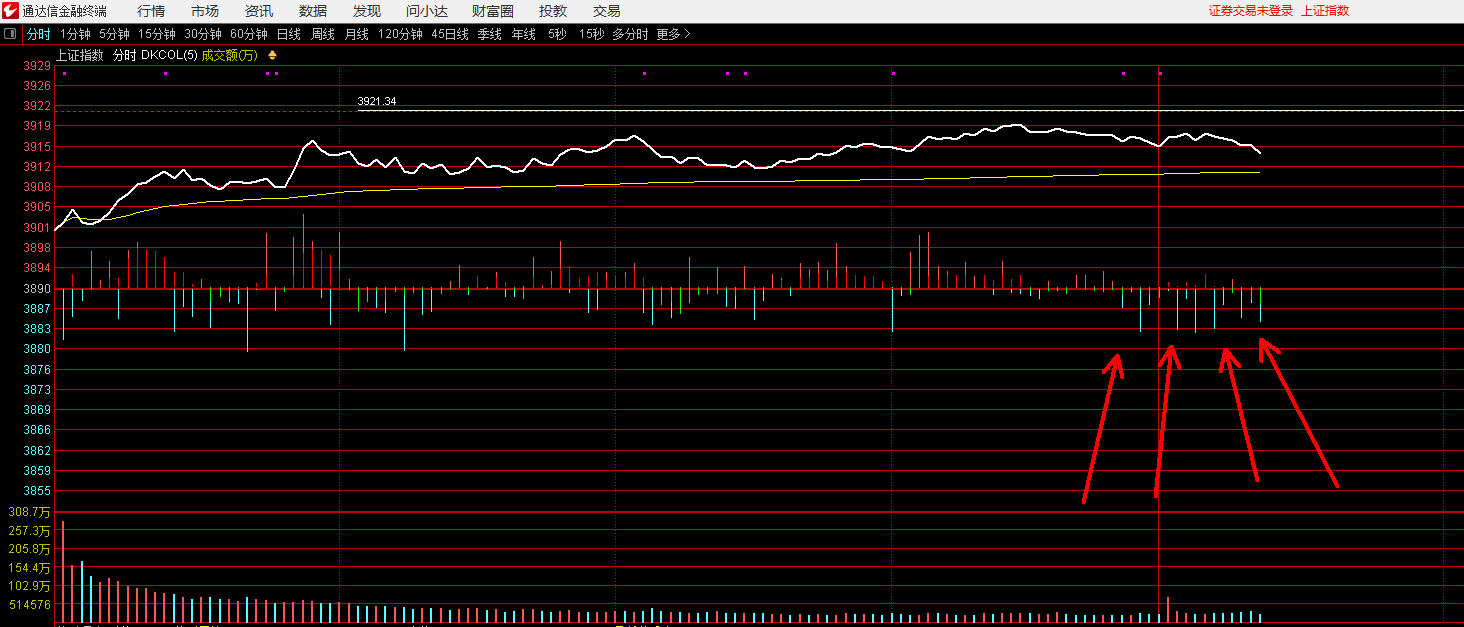Open the 数据 menu
The width and height of the screenshot is (1464, 627).
[313, 11]
